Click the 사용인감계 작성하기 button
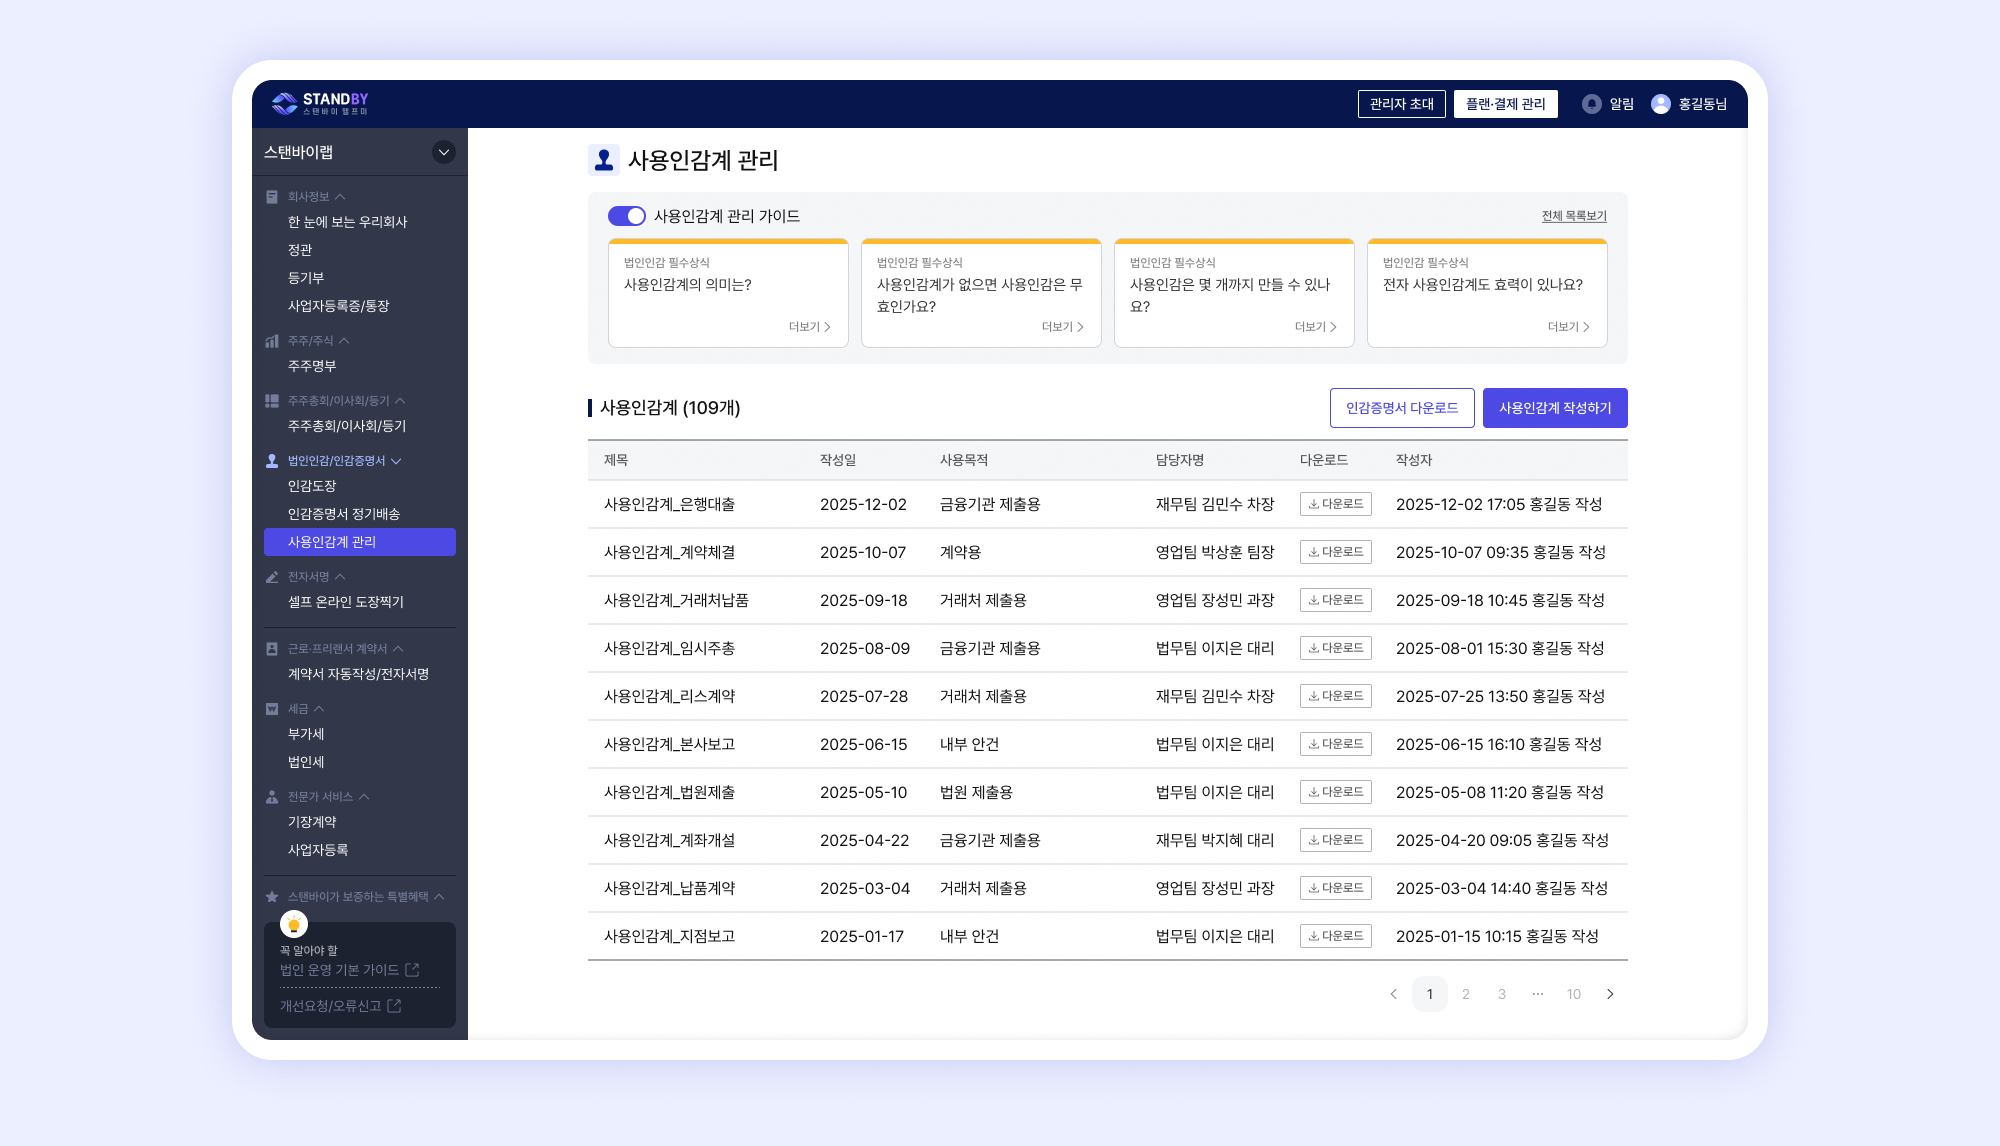The image size is (2000, 1146). pos(1554,408)
